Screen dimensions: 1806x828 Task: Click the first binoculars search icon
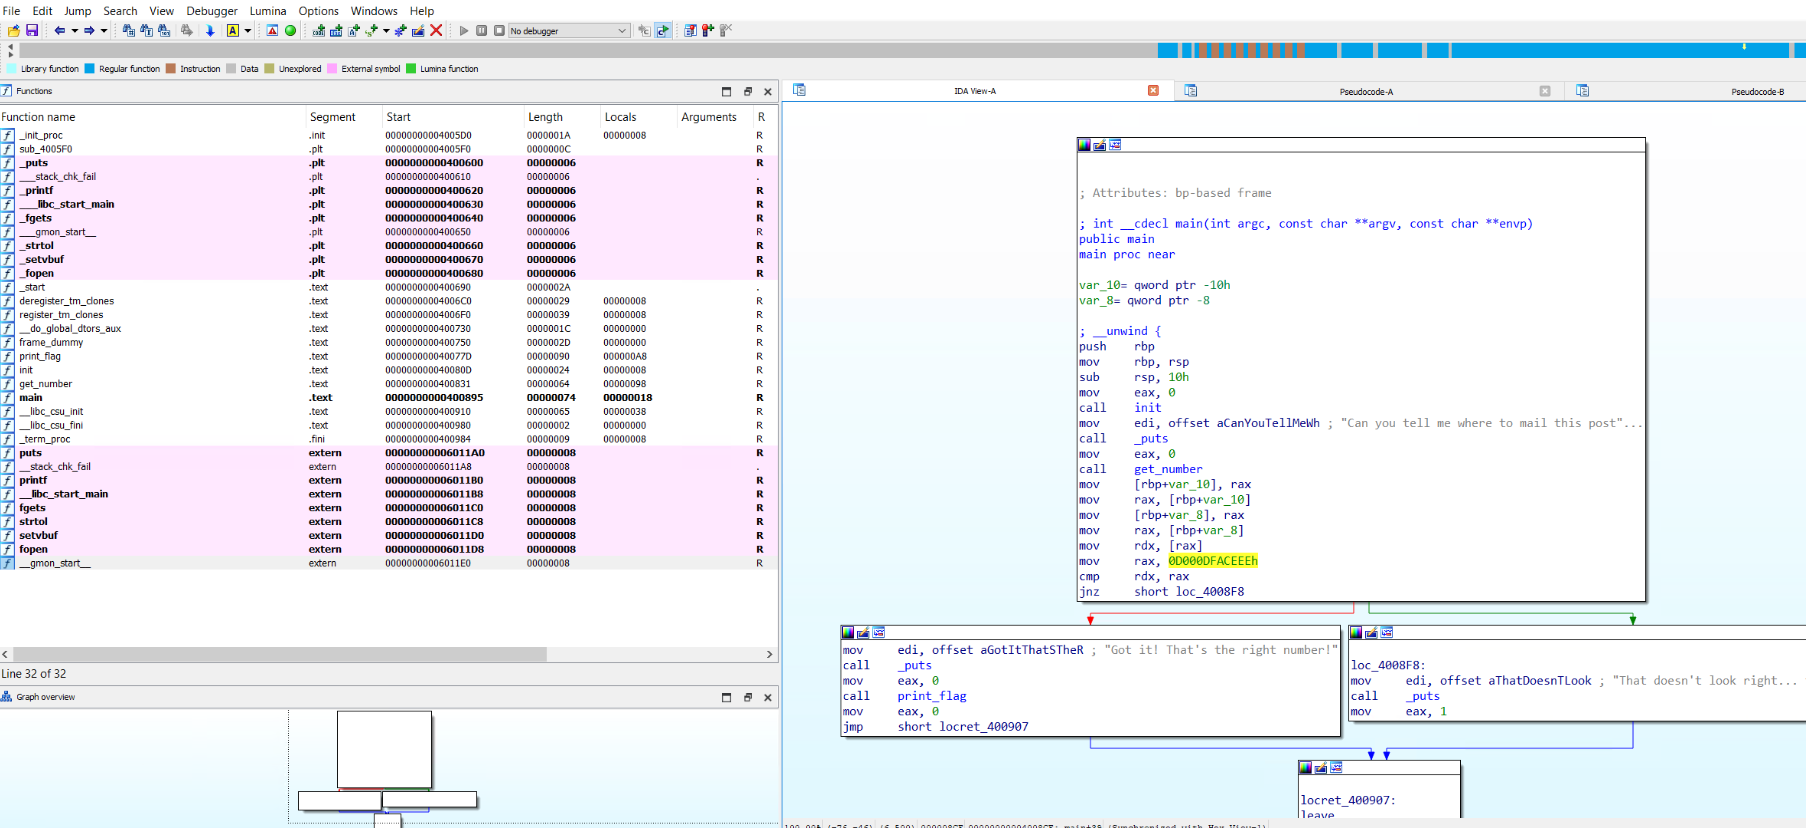point(128,31)
